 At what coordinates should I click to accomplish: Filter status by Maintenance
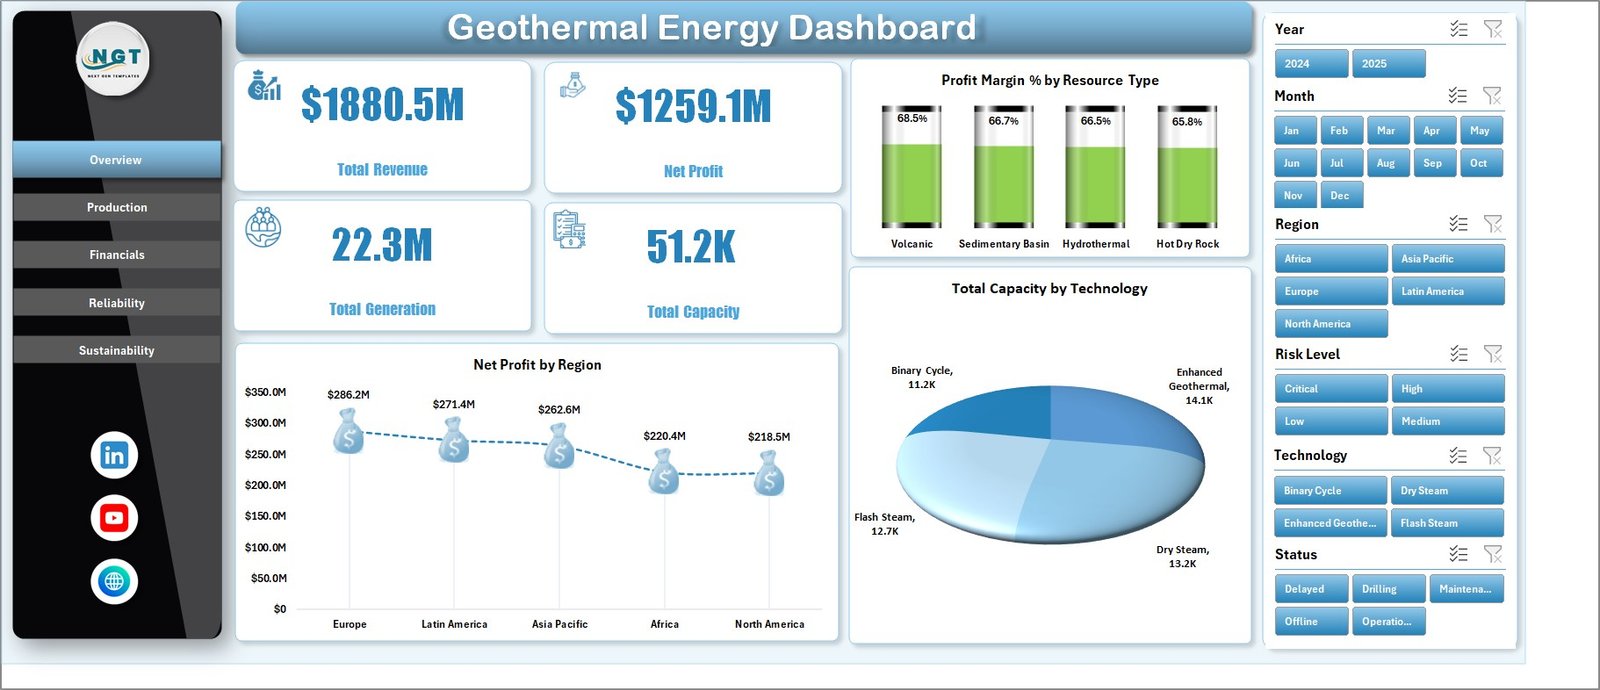click(1466, 589)
